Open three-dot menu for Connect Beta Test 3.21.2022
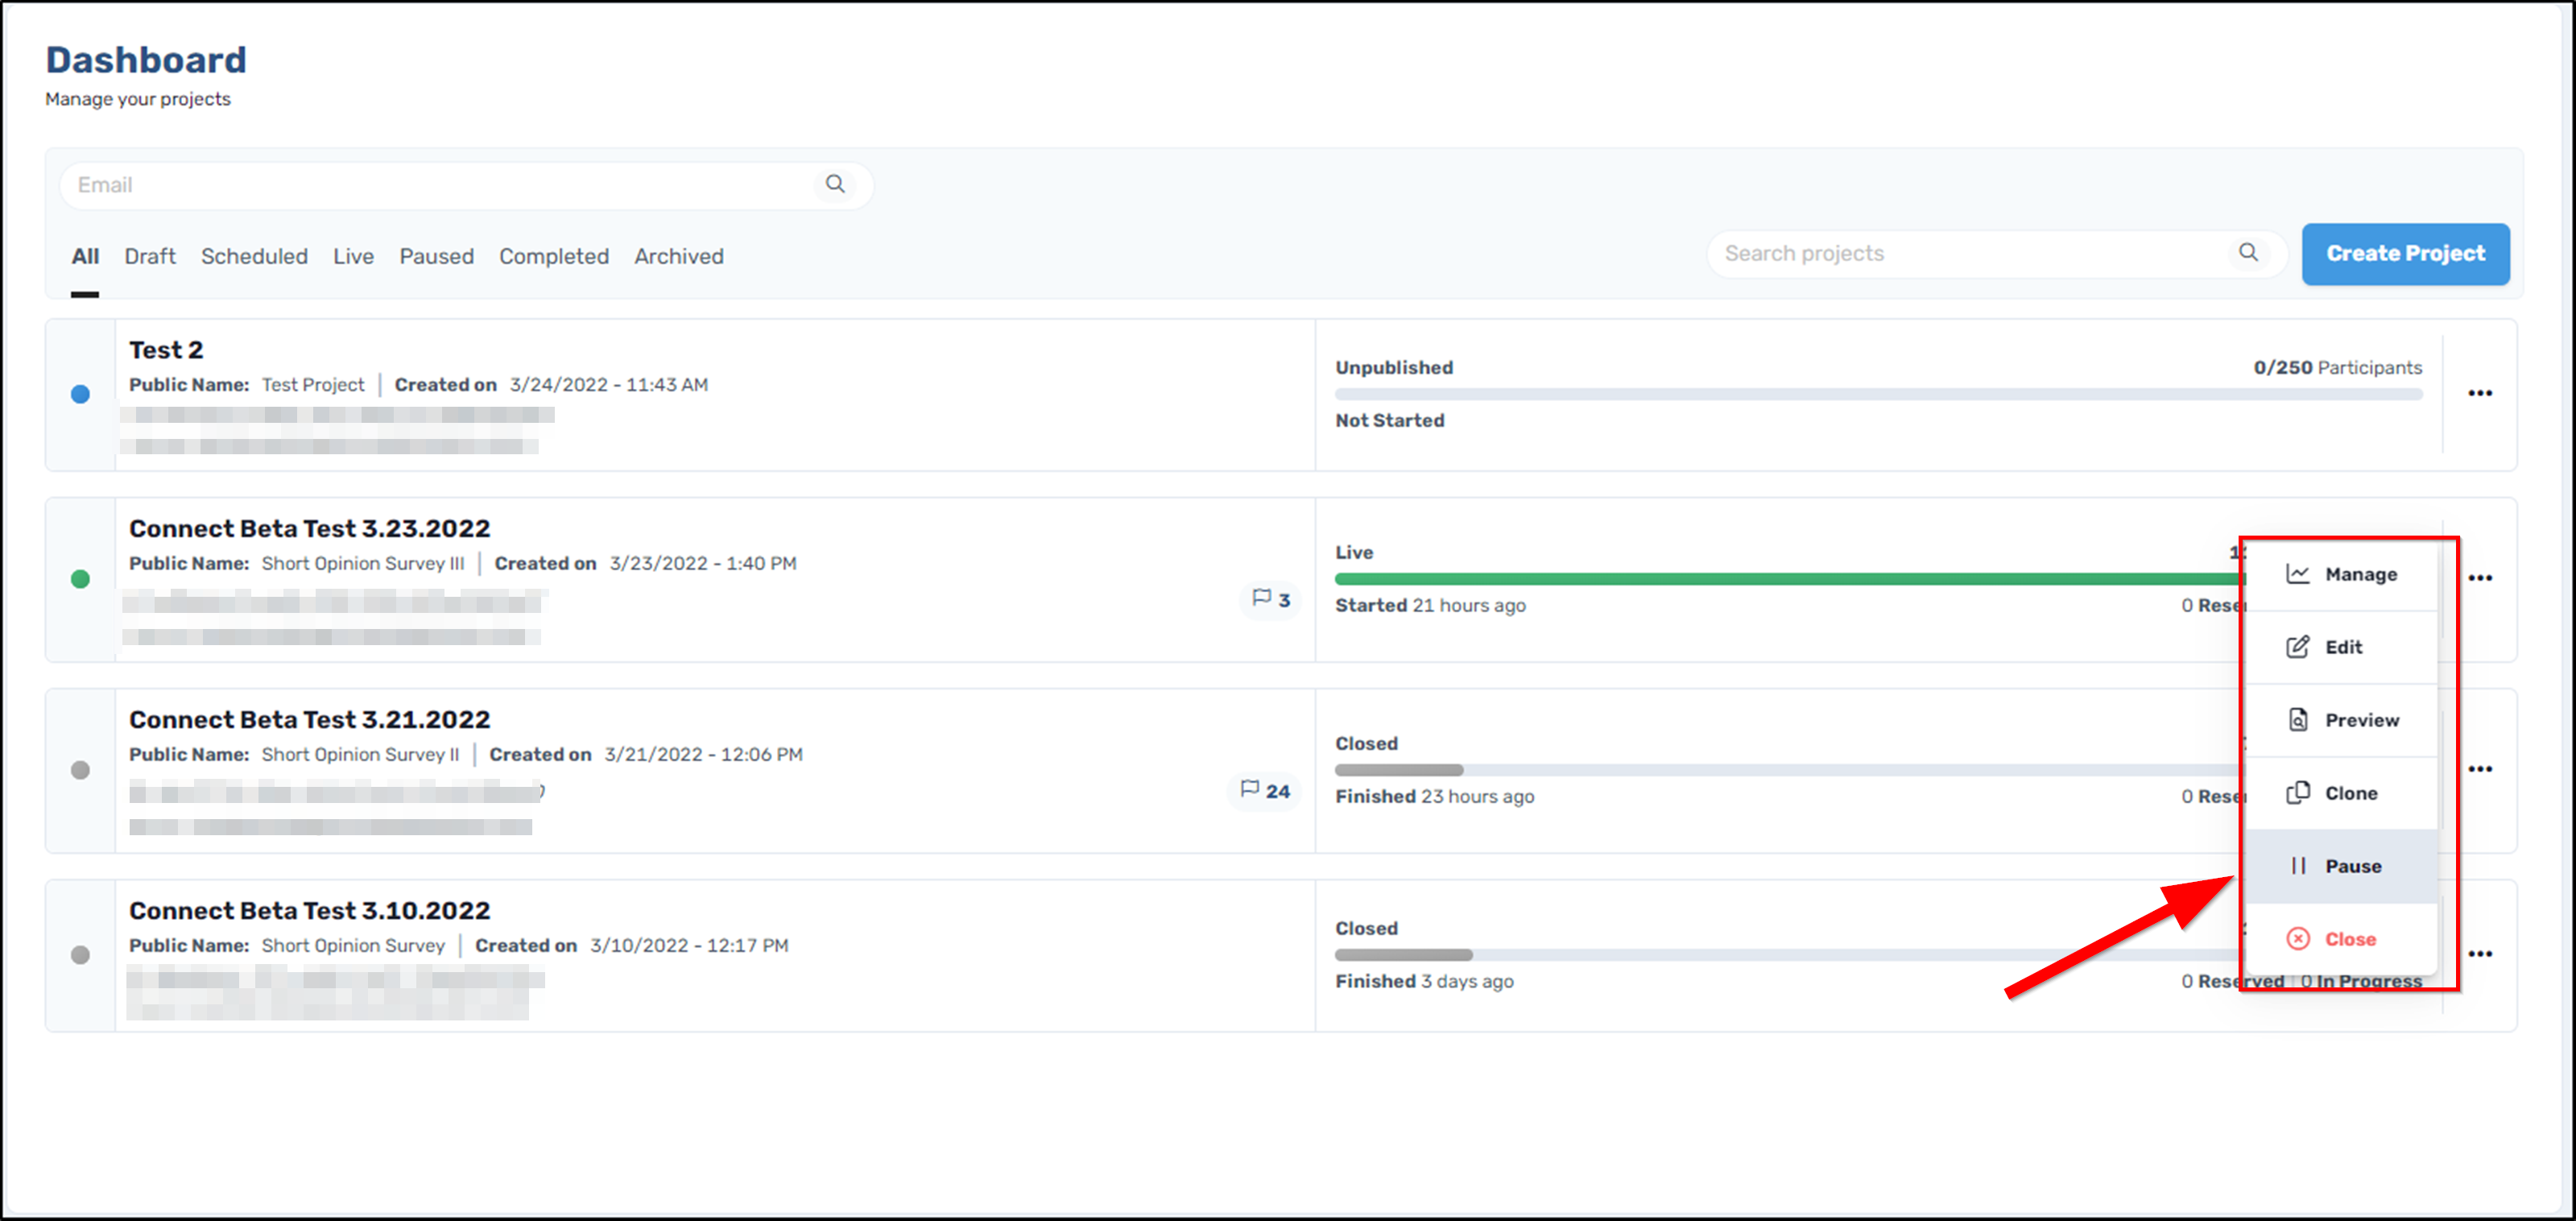This screenshot has width=2576, height=1221. [2480, 769]
